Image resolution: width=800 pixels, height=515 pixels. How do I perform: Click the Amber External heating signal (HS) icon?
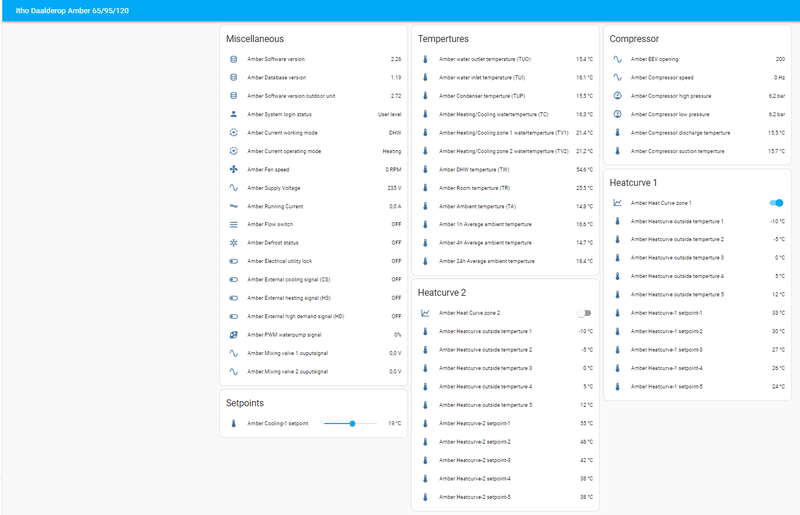point(234,298)
